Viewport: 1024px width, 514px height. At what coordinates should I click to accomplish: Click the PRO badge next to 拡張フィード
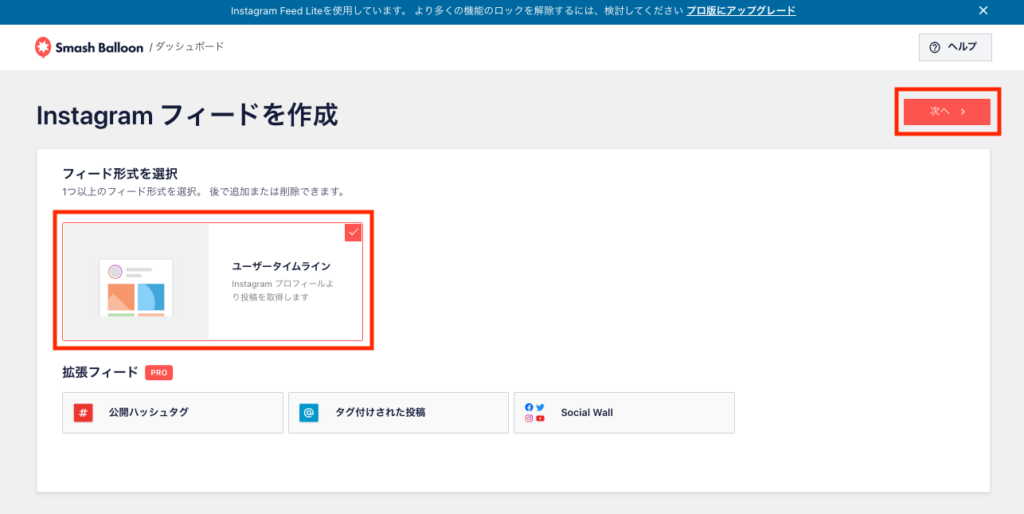[x=159, y=373]
